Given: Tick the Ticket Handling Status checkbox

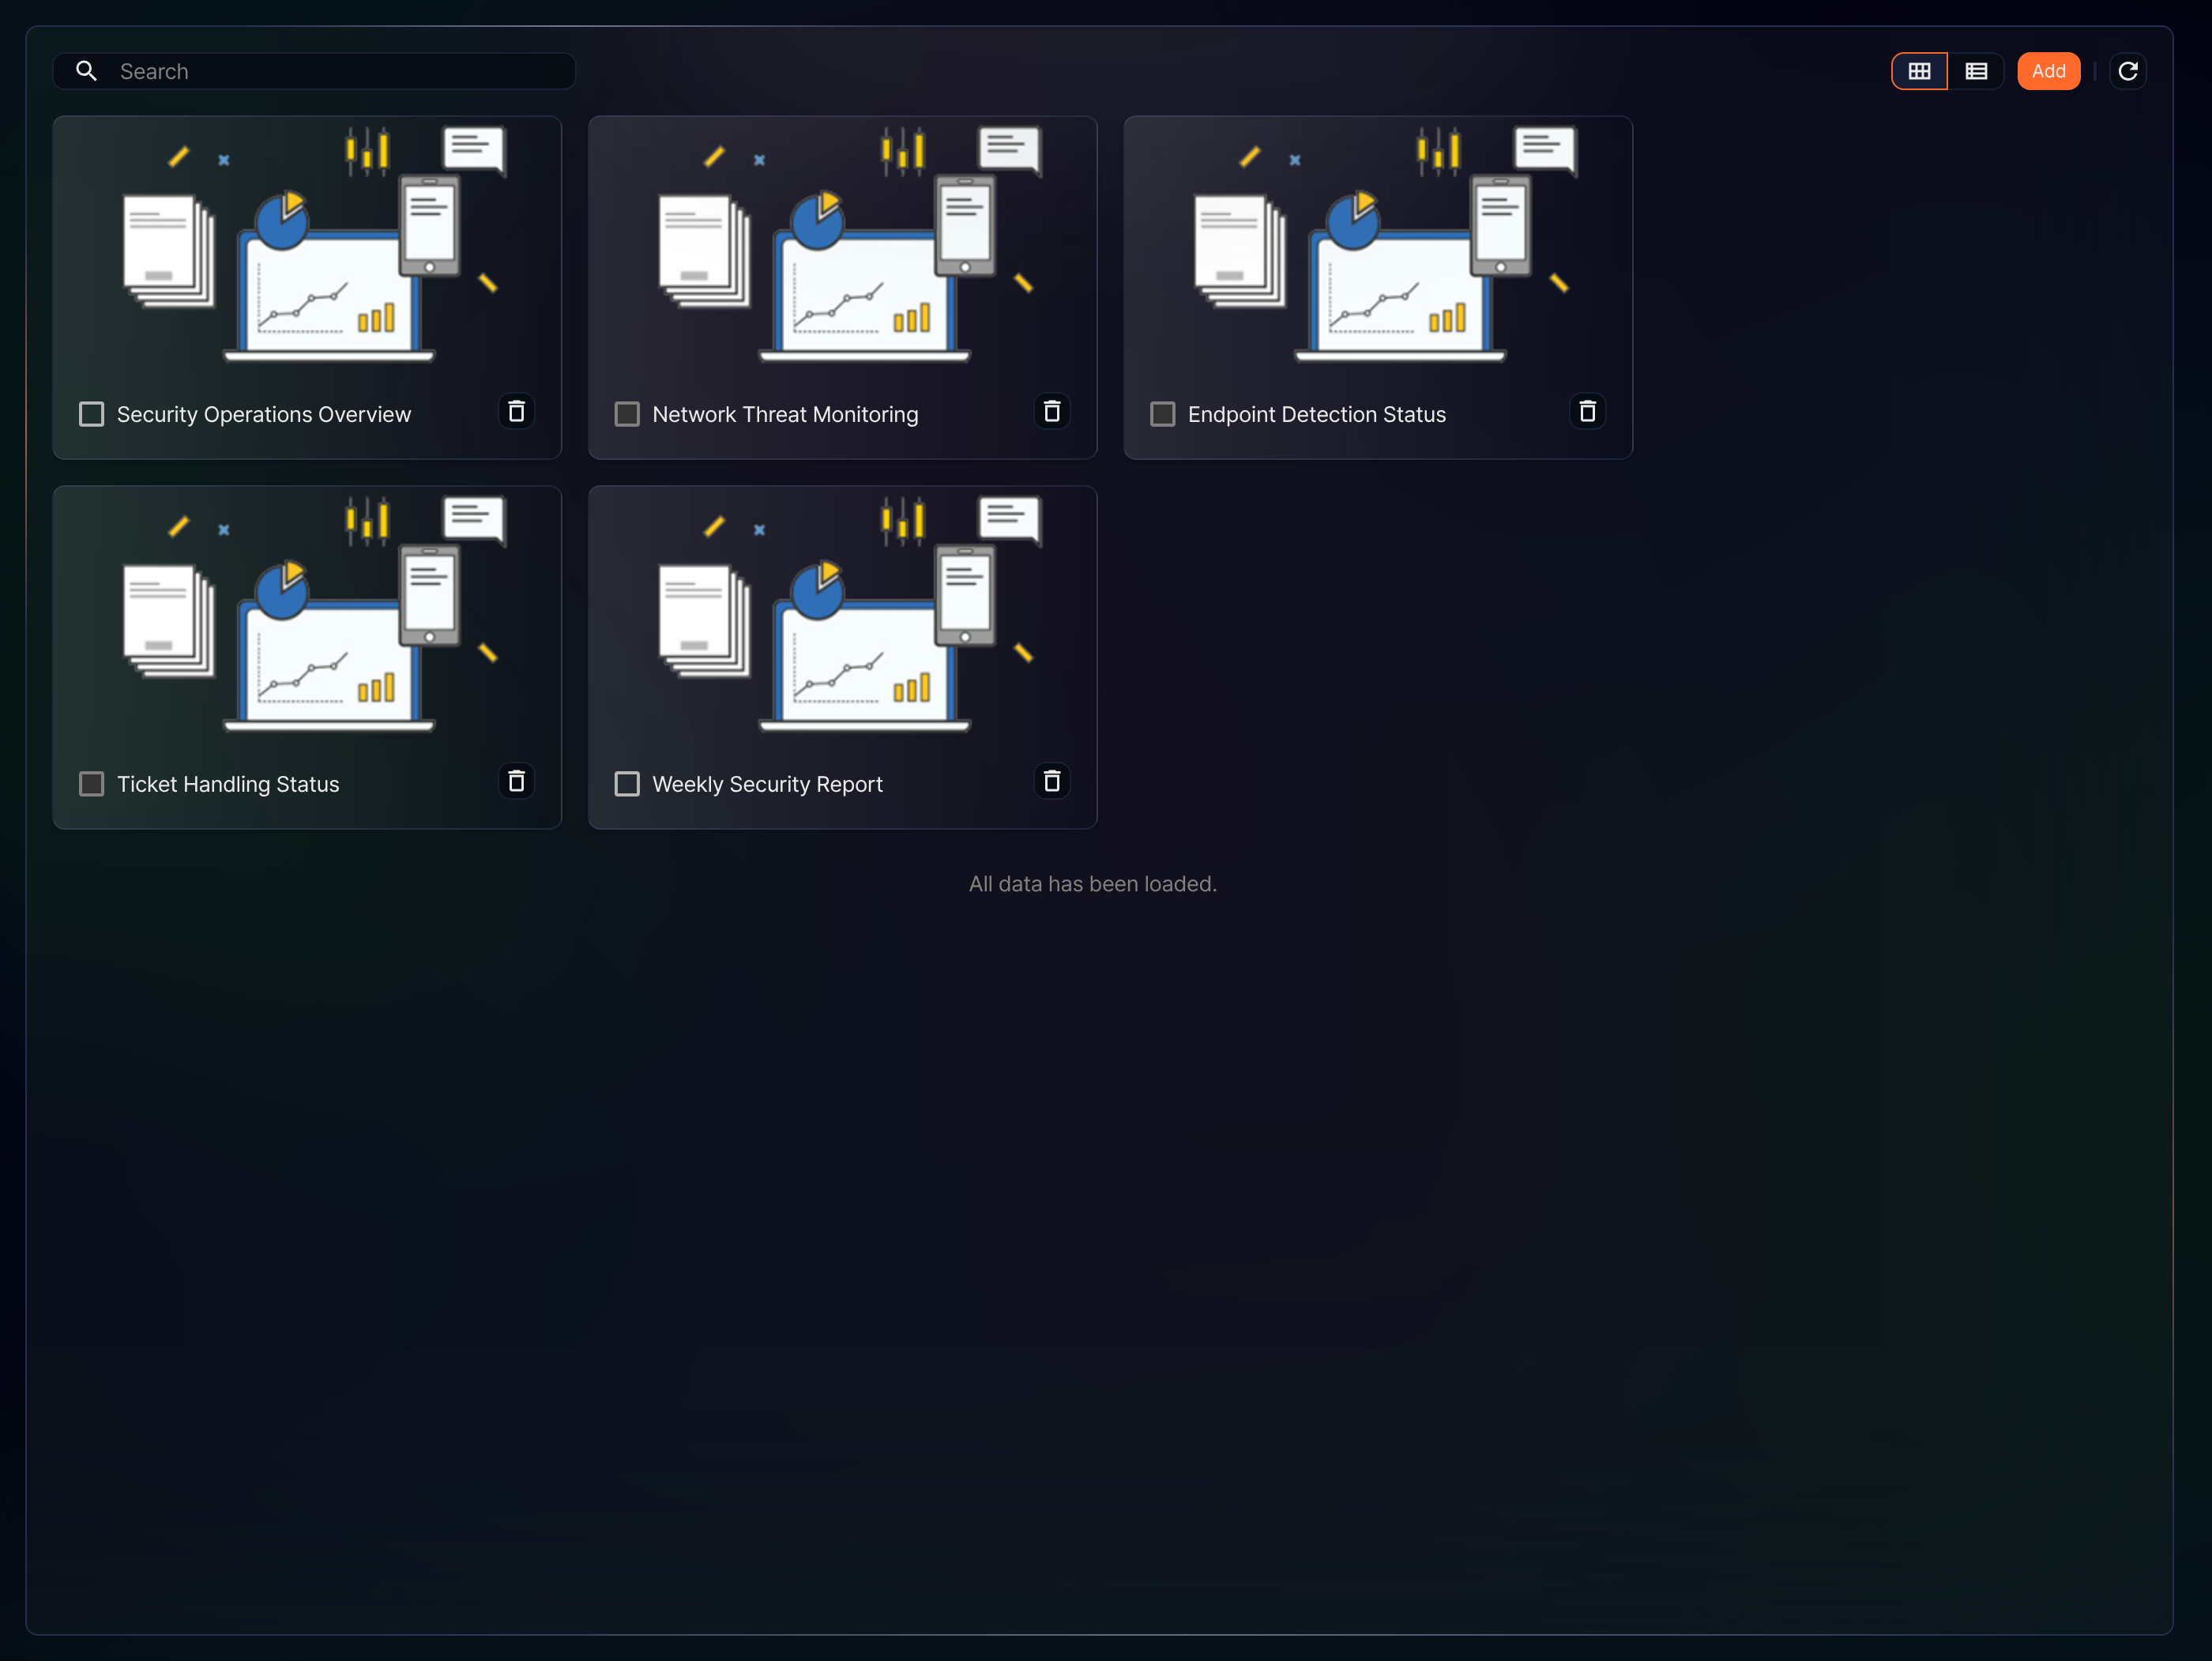Looking at the screenshot, I should (x=91, y=784).
